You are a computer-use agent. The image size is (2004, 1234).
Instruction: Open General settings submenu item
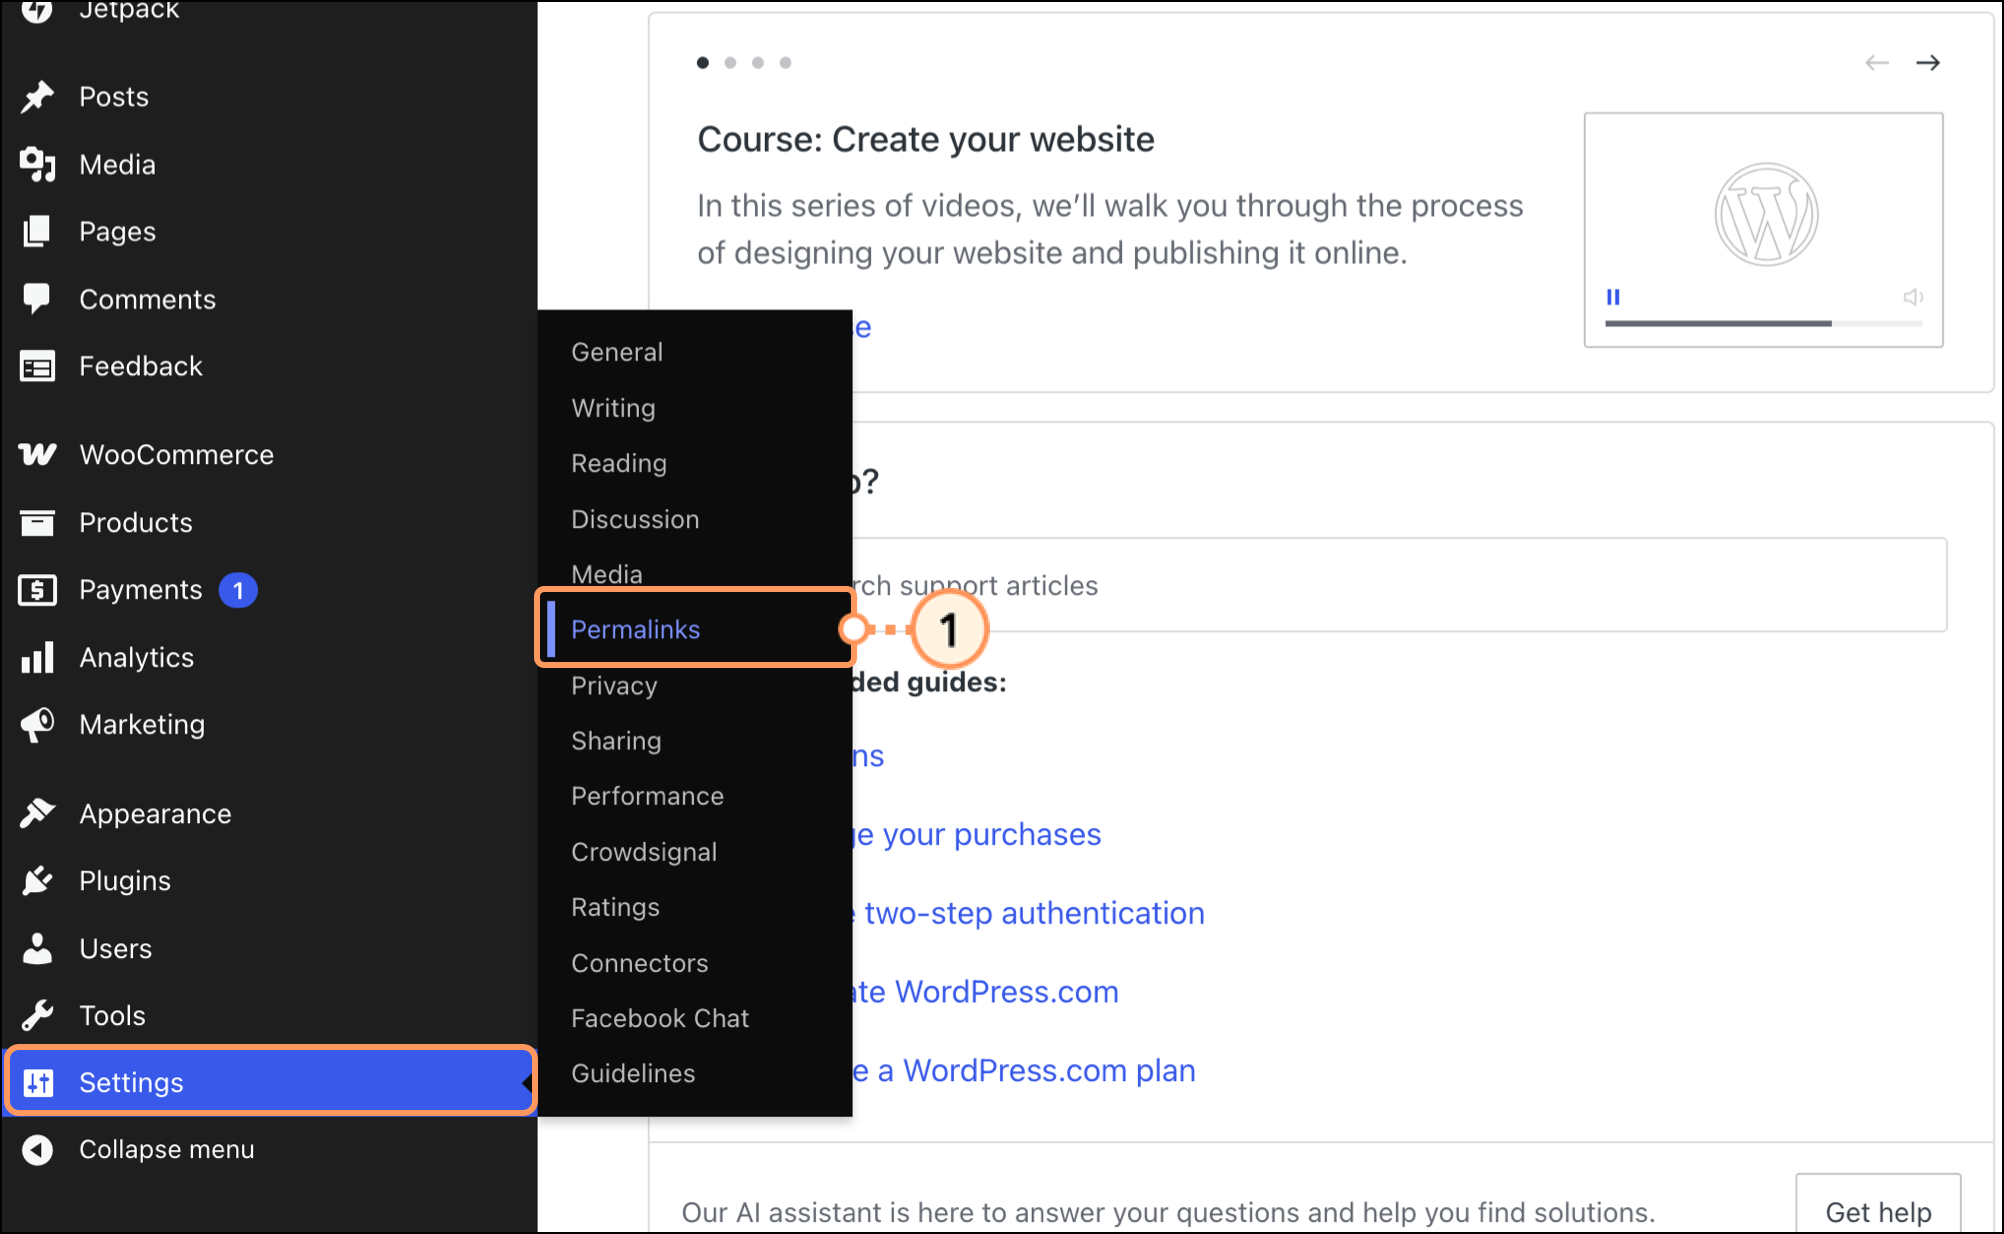(x=617, y=352)
